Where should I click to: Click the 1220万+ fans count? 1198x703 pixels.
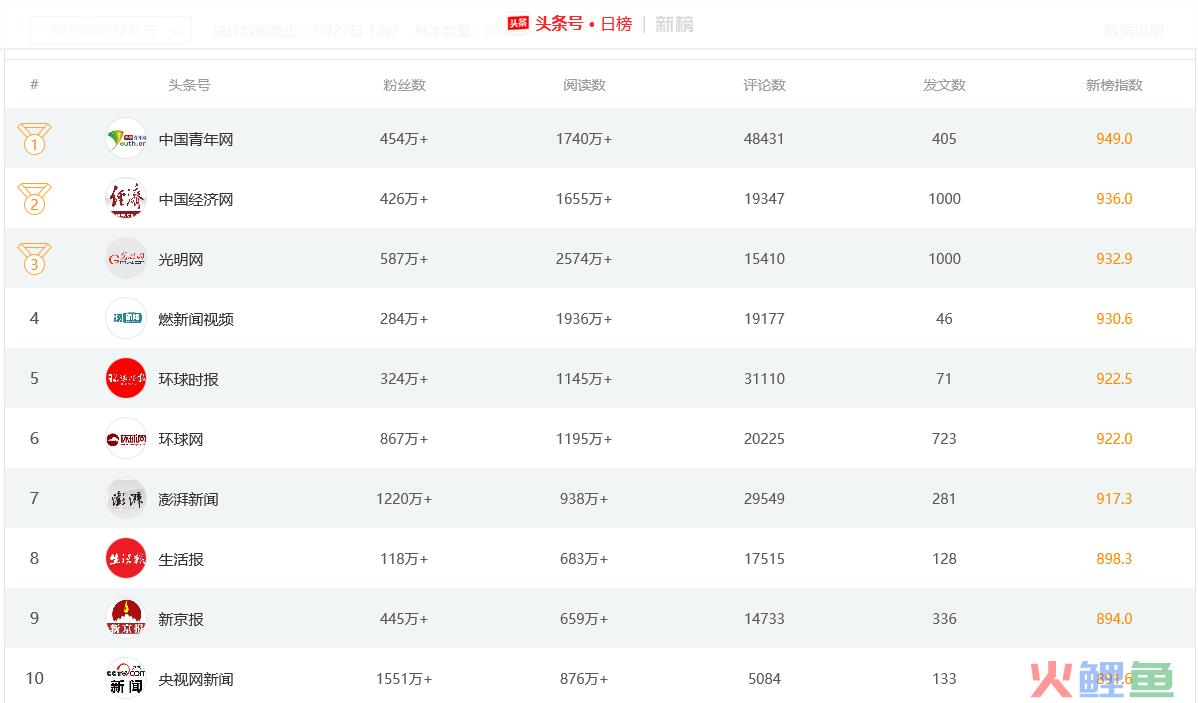pos(404,498)
